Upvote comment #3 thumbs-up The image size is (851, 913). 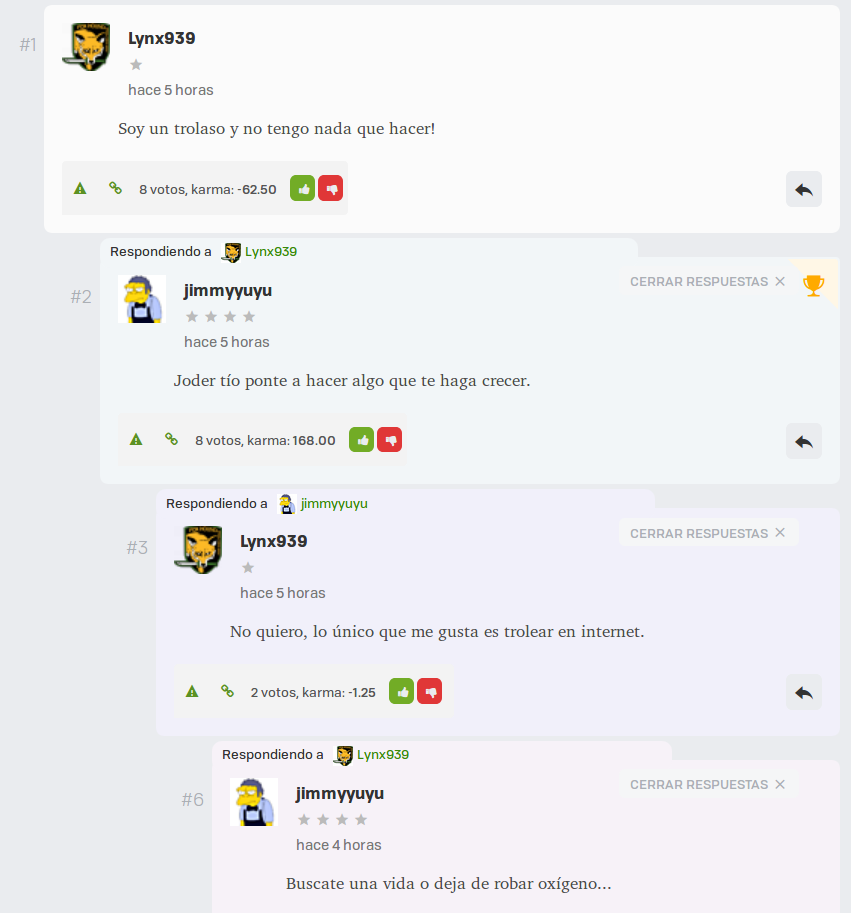pos(402,691)
